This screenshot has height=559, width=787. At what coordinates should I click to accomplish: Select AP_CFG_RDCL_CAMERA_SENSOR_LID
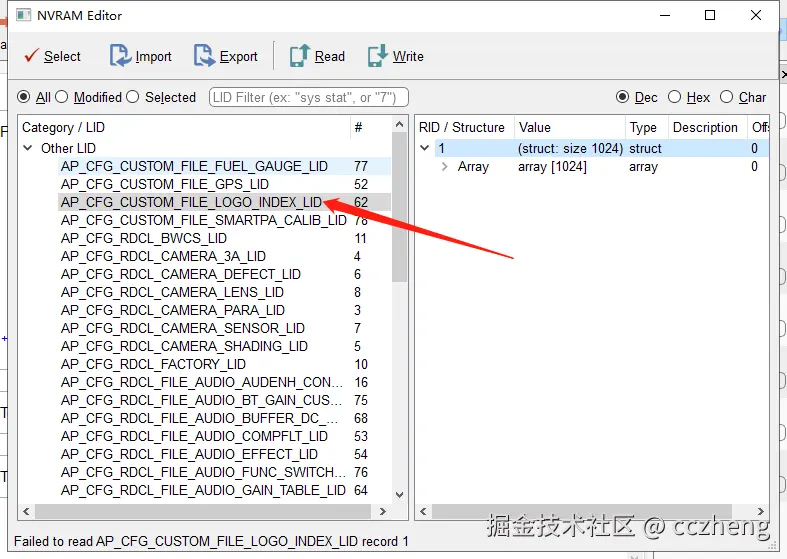tap(183, 328)
